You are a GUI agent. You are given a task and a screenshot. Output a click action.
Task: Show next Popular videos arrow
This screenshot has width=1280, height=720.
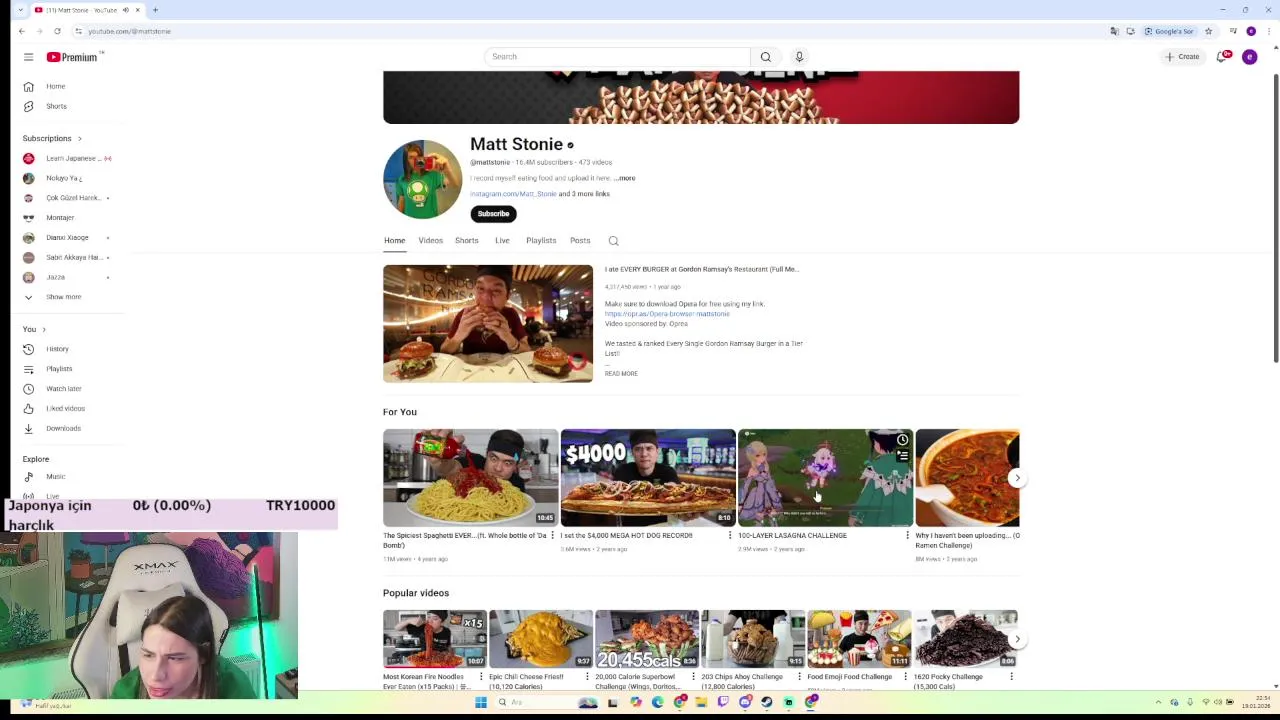1017,639
